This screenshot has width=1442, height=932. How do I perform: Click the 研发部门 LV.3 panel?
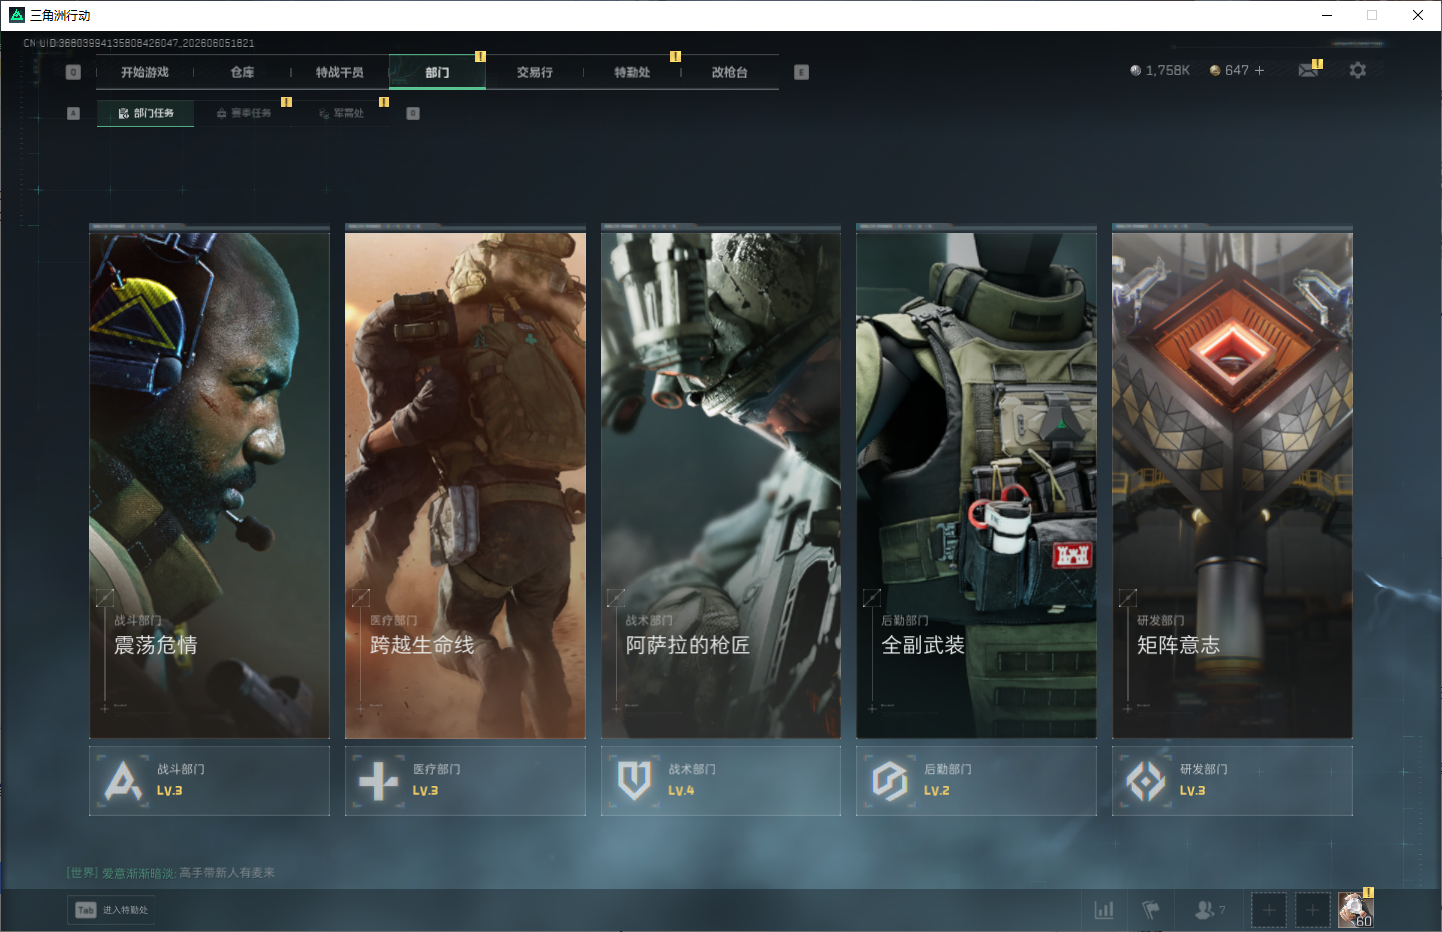pyautogui.click(x=1232, y=781)
